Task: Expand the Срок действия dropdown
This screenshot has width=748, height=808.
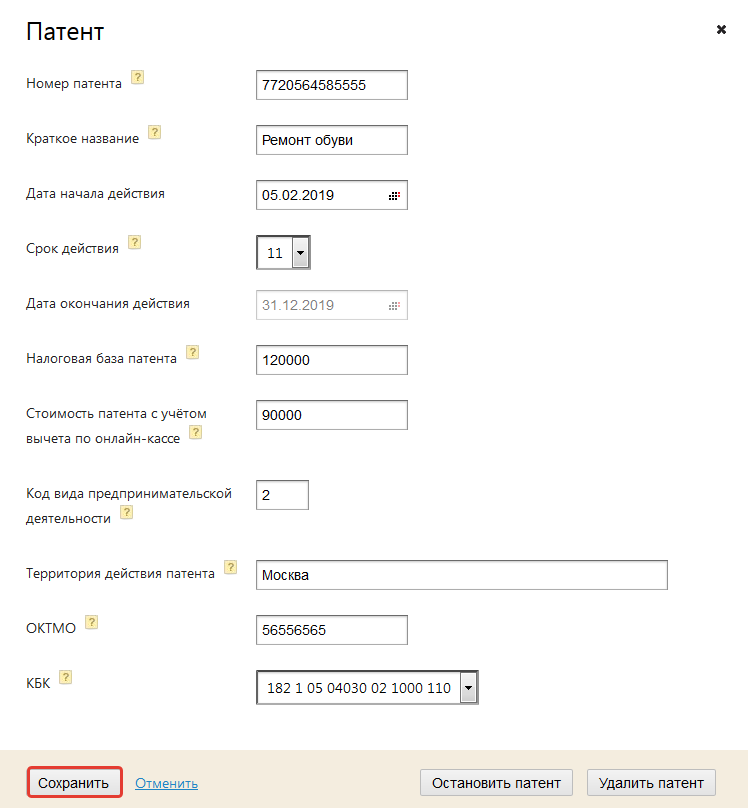Action: coord(300,253)
